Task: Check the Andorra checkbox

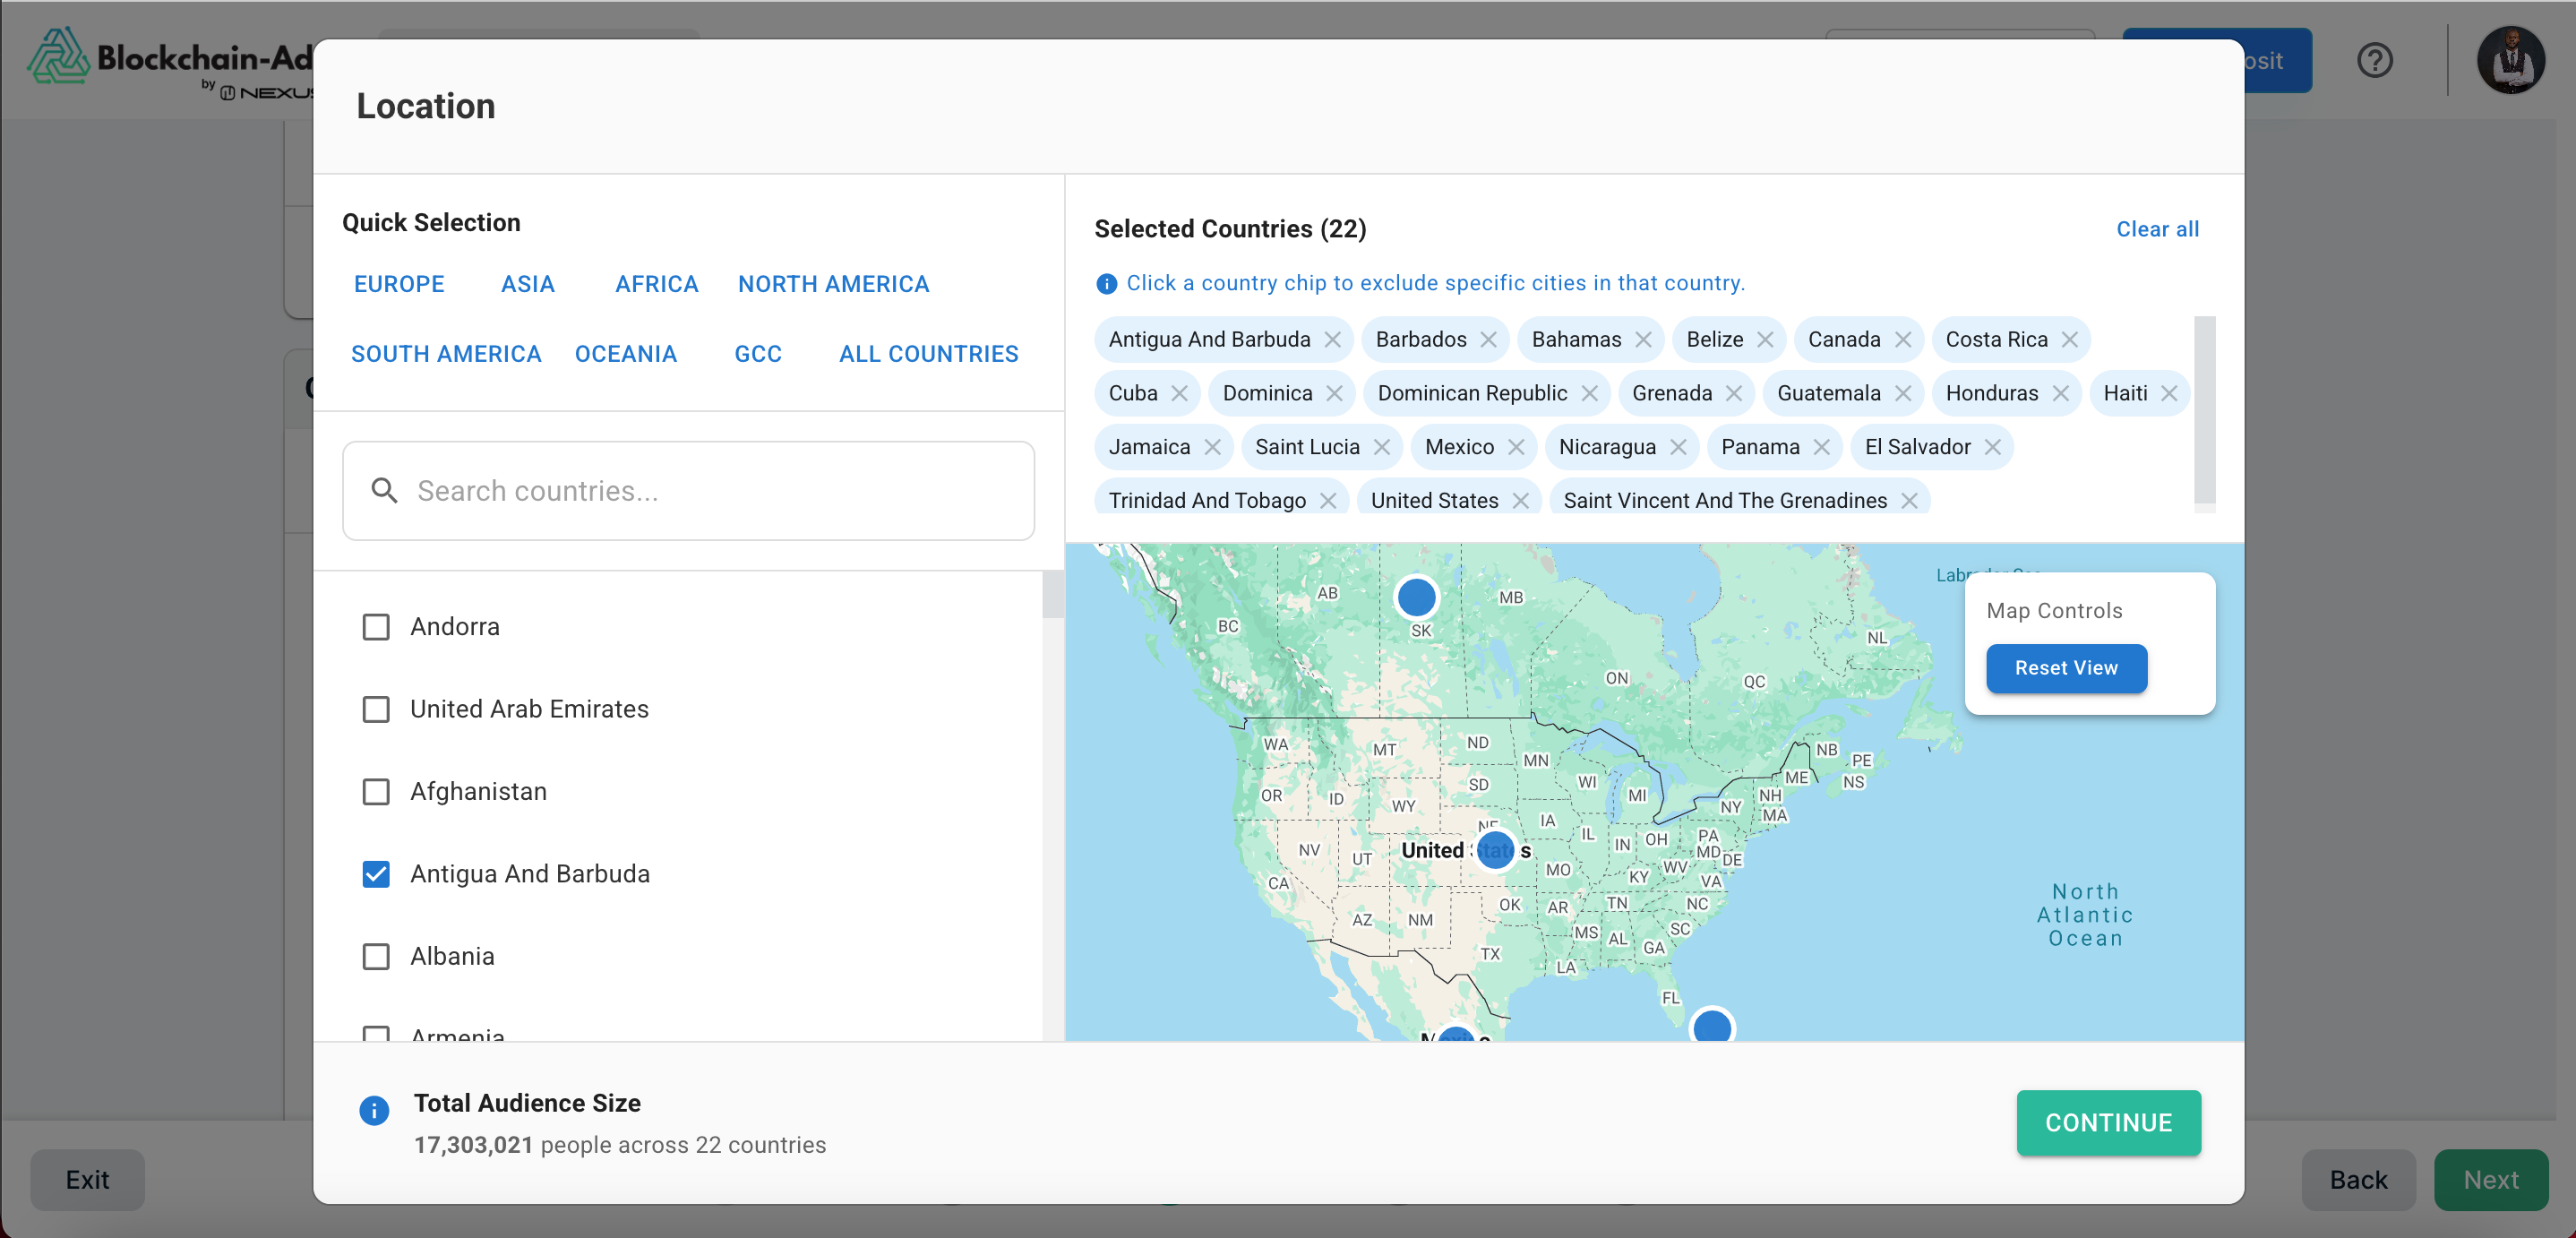Action: (x=376, y=627)
